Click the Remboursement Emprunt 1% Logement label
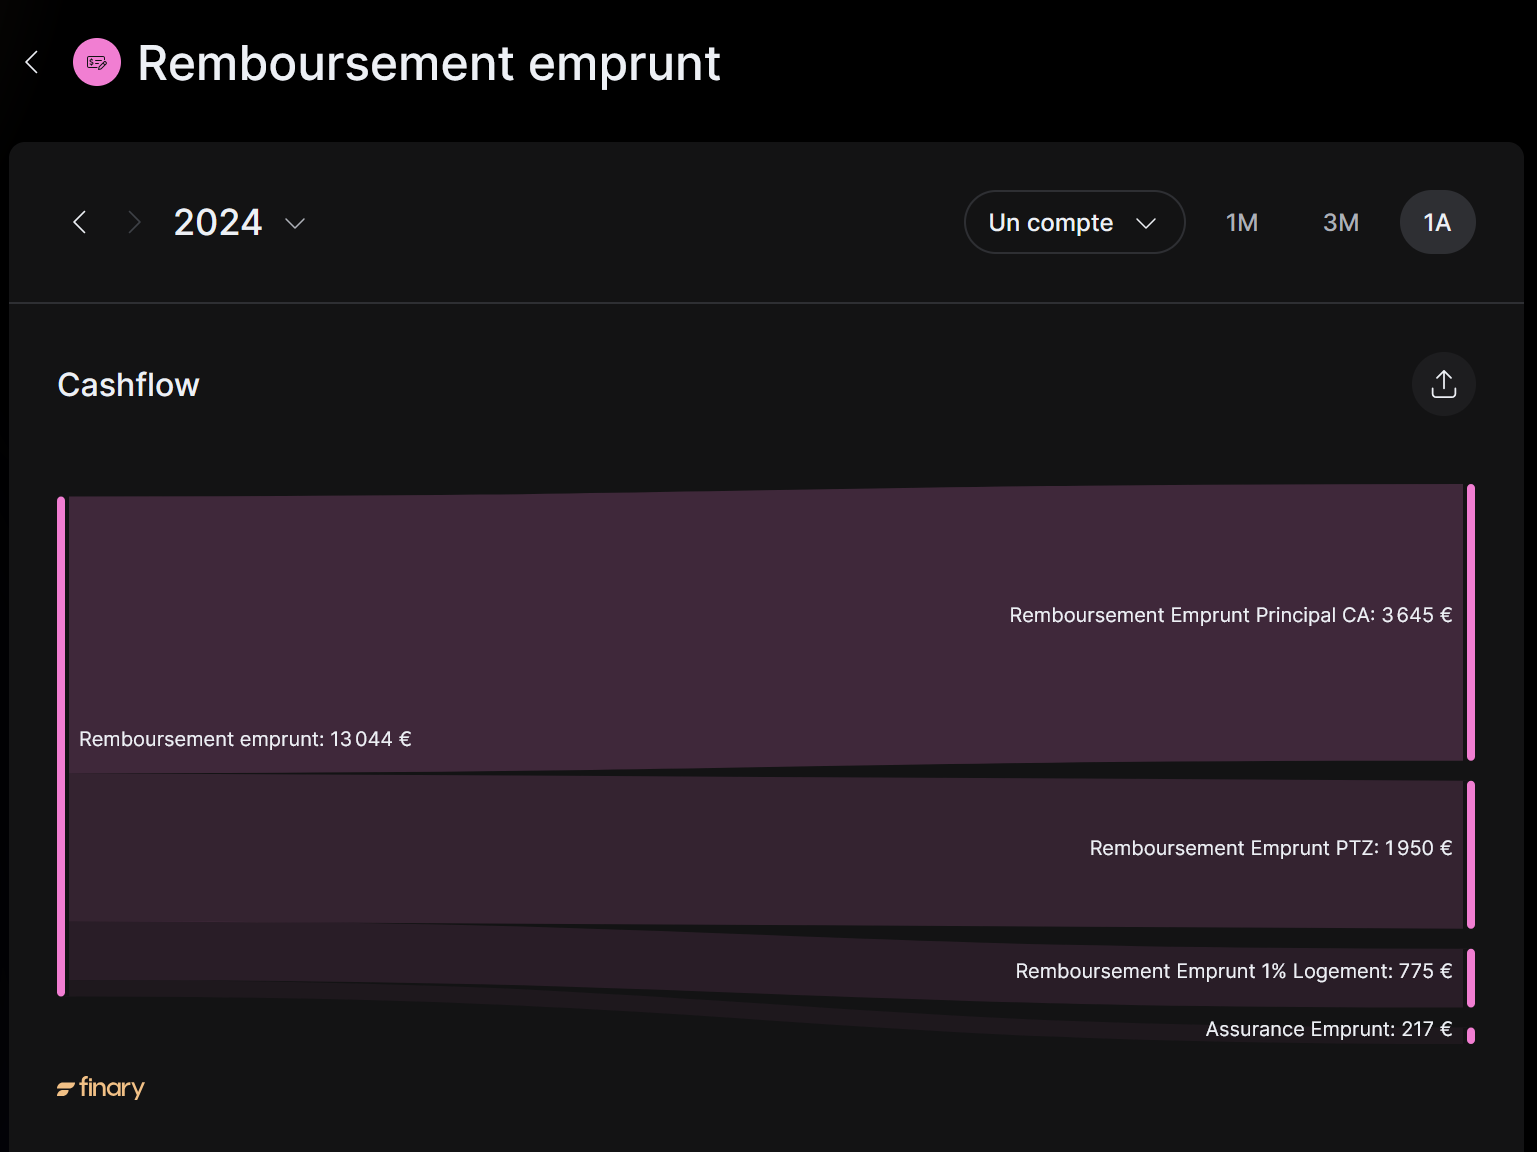Screen dimensions: 1537x1152 click(1233, 971)
